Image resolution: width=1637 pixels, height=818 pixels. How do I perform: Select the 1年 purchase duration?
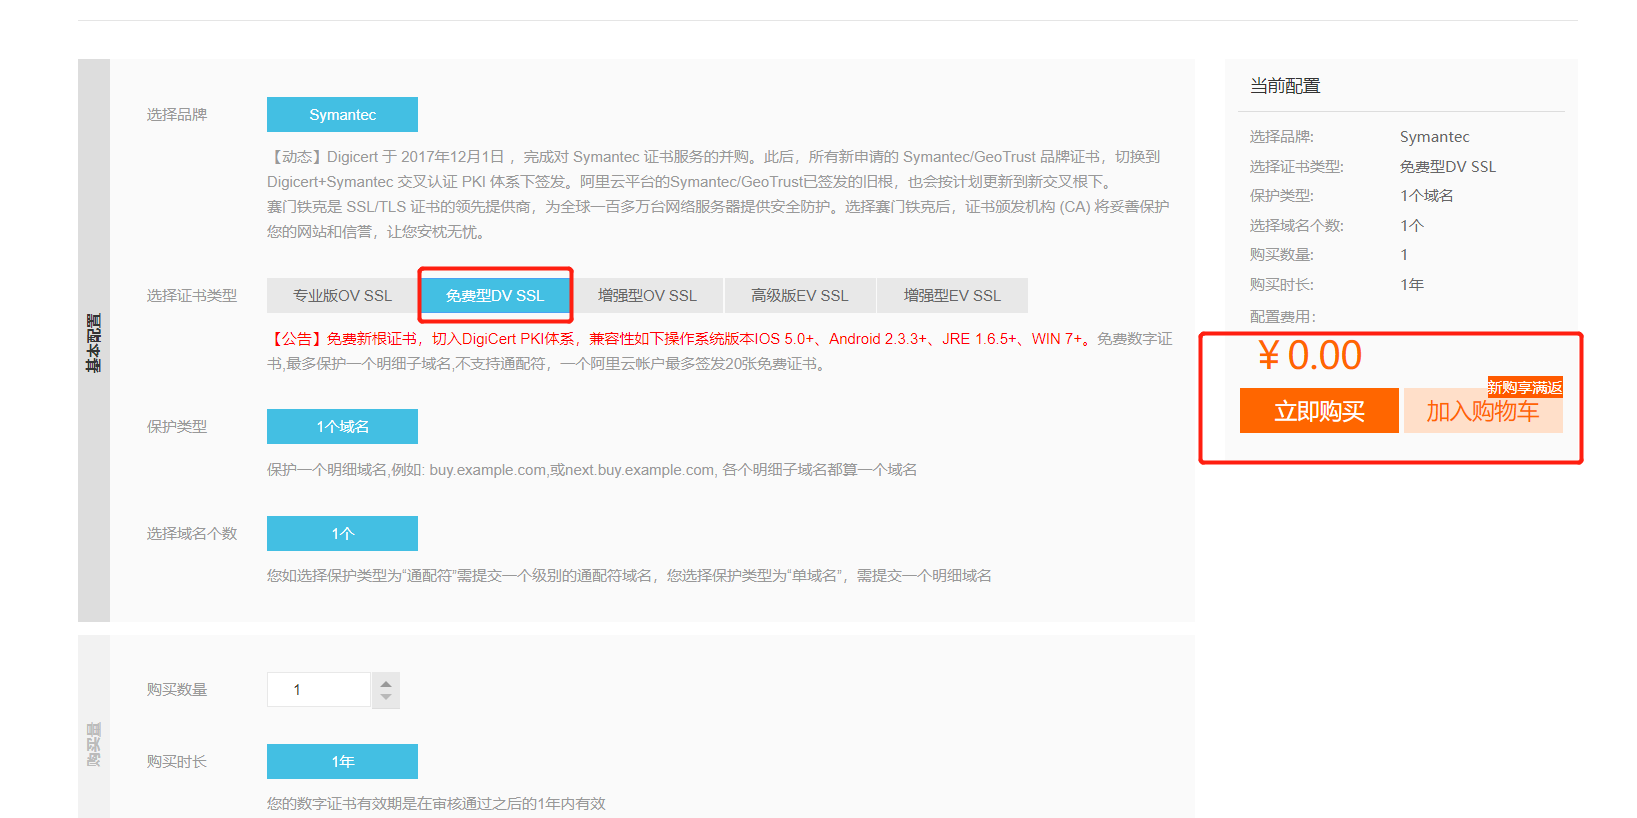pyautogui.click(x=342, y=761)
